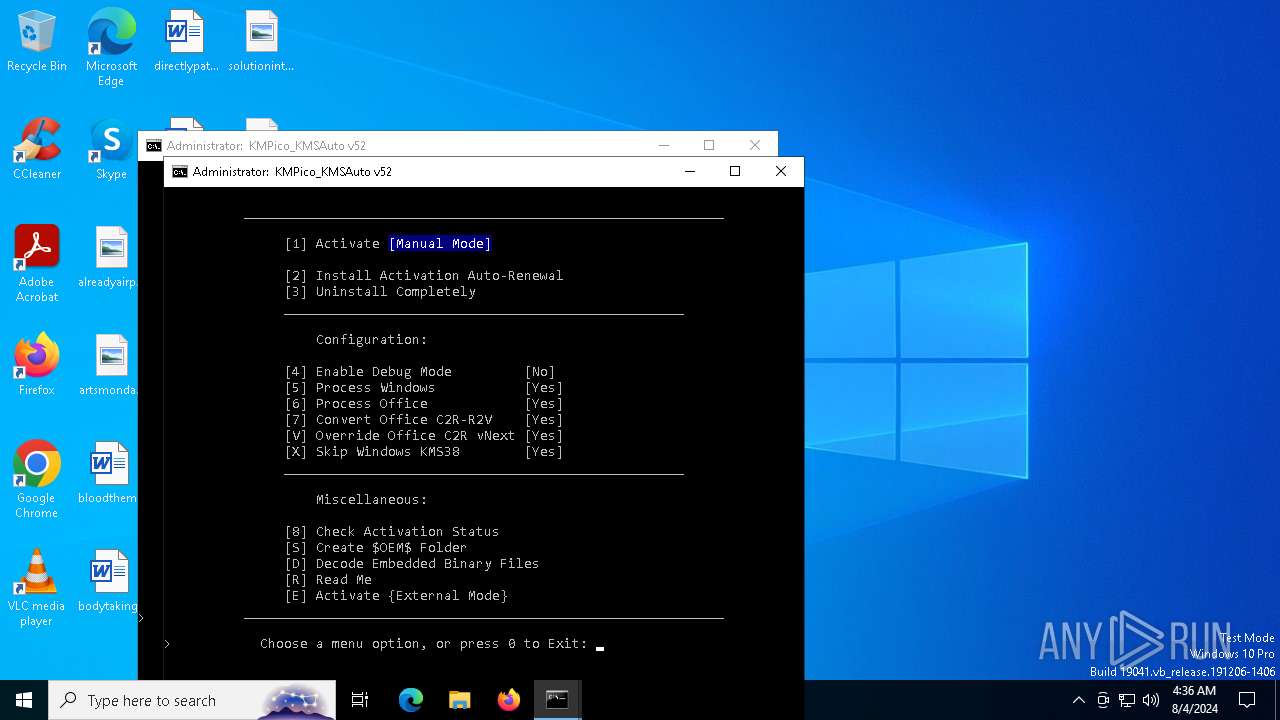Open File Explorer from the taskbar
This screenshot has width=1280, height=720.
tap(459, 700)
